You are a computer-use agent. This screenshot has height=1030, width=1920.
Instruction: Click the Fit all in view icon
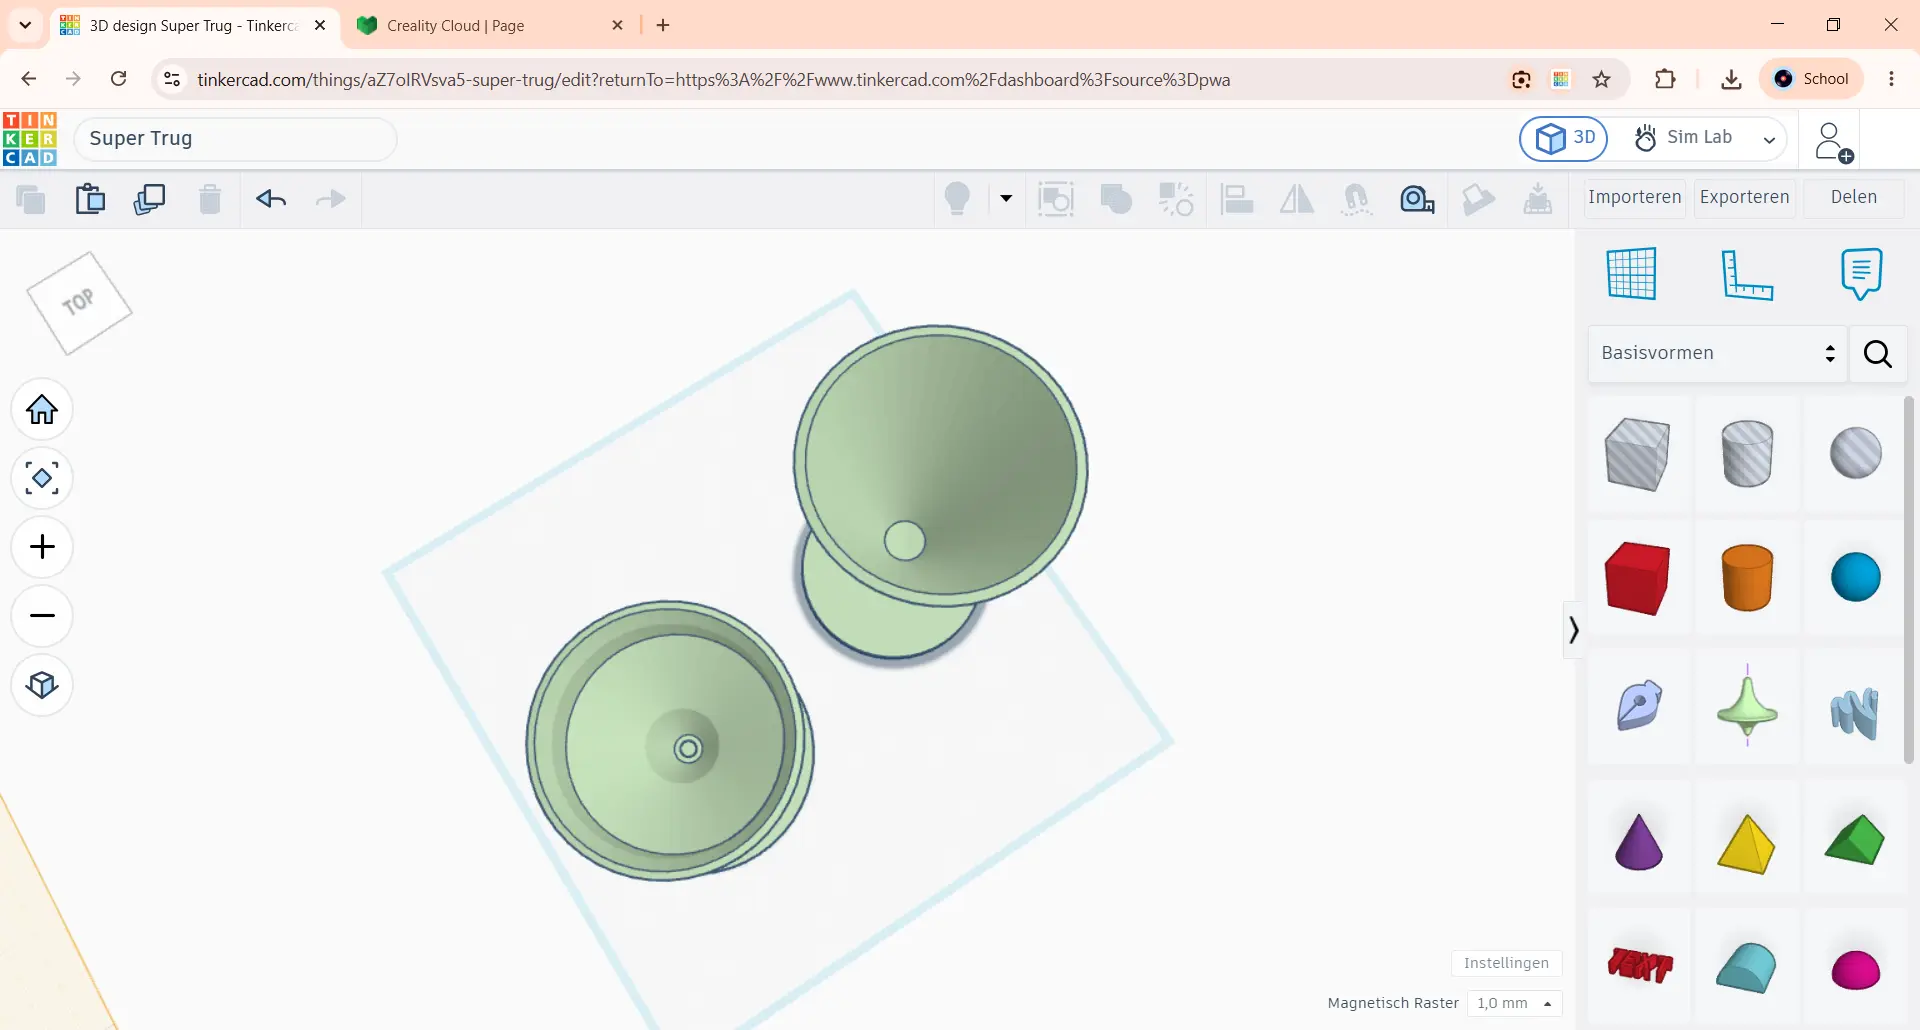42,478
